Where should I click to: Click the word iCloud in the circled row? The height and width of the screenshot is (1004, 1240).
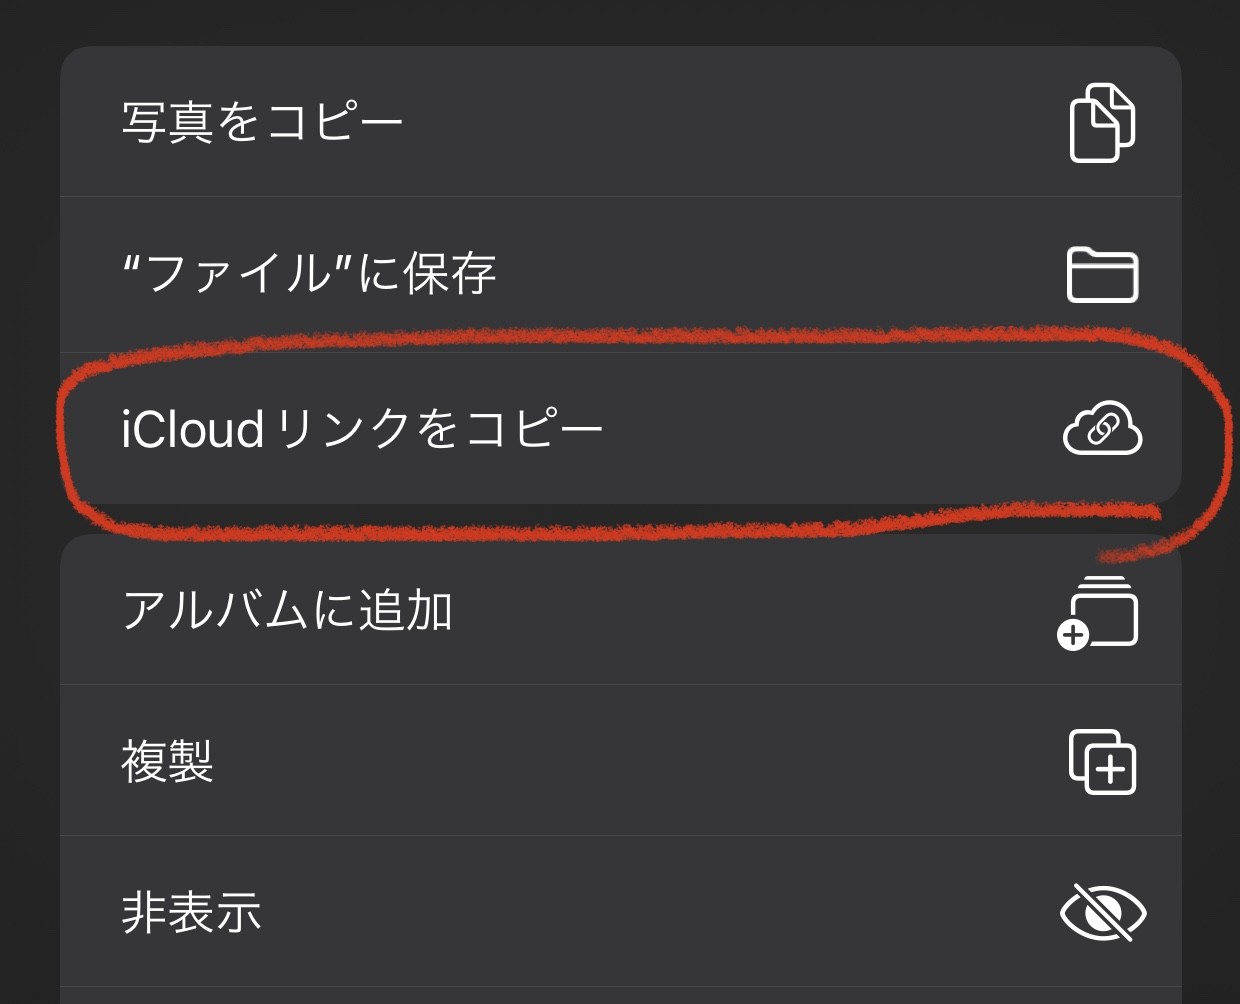[x=193, y=429]
